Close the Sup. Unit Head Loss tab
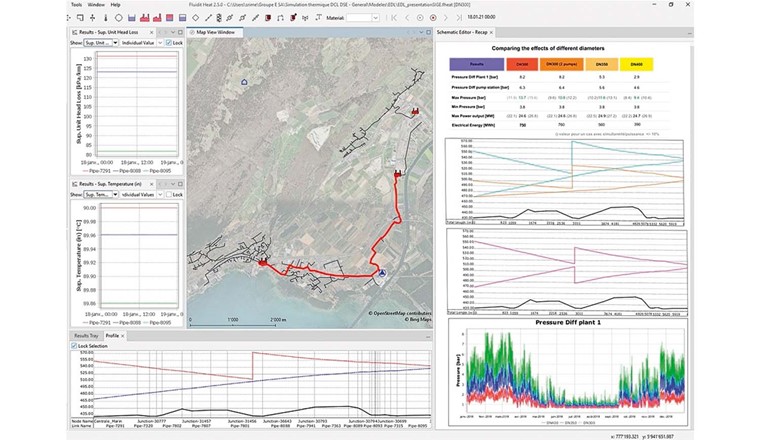Screen dimensions: 760x440 coord(151,32)
